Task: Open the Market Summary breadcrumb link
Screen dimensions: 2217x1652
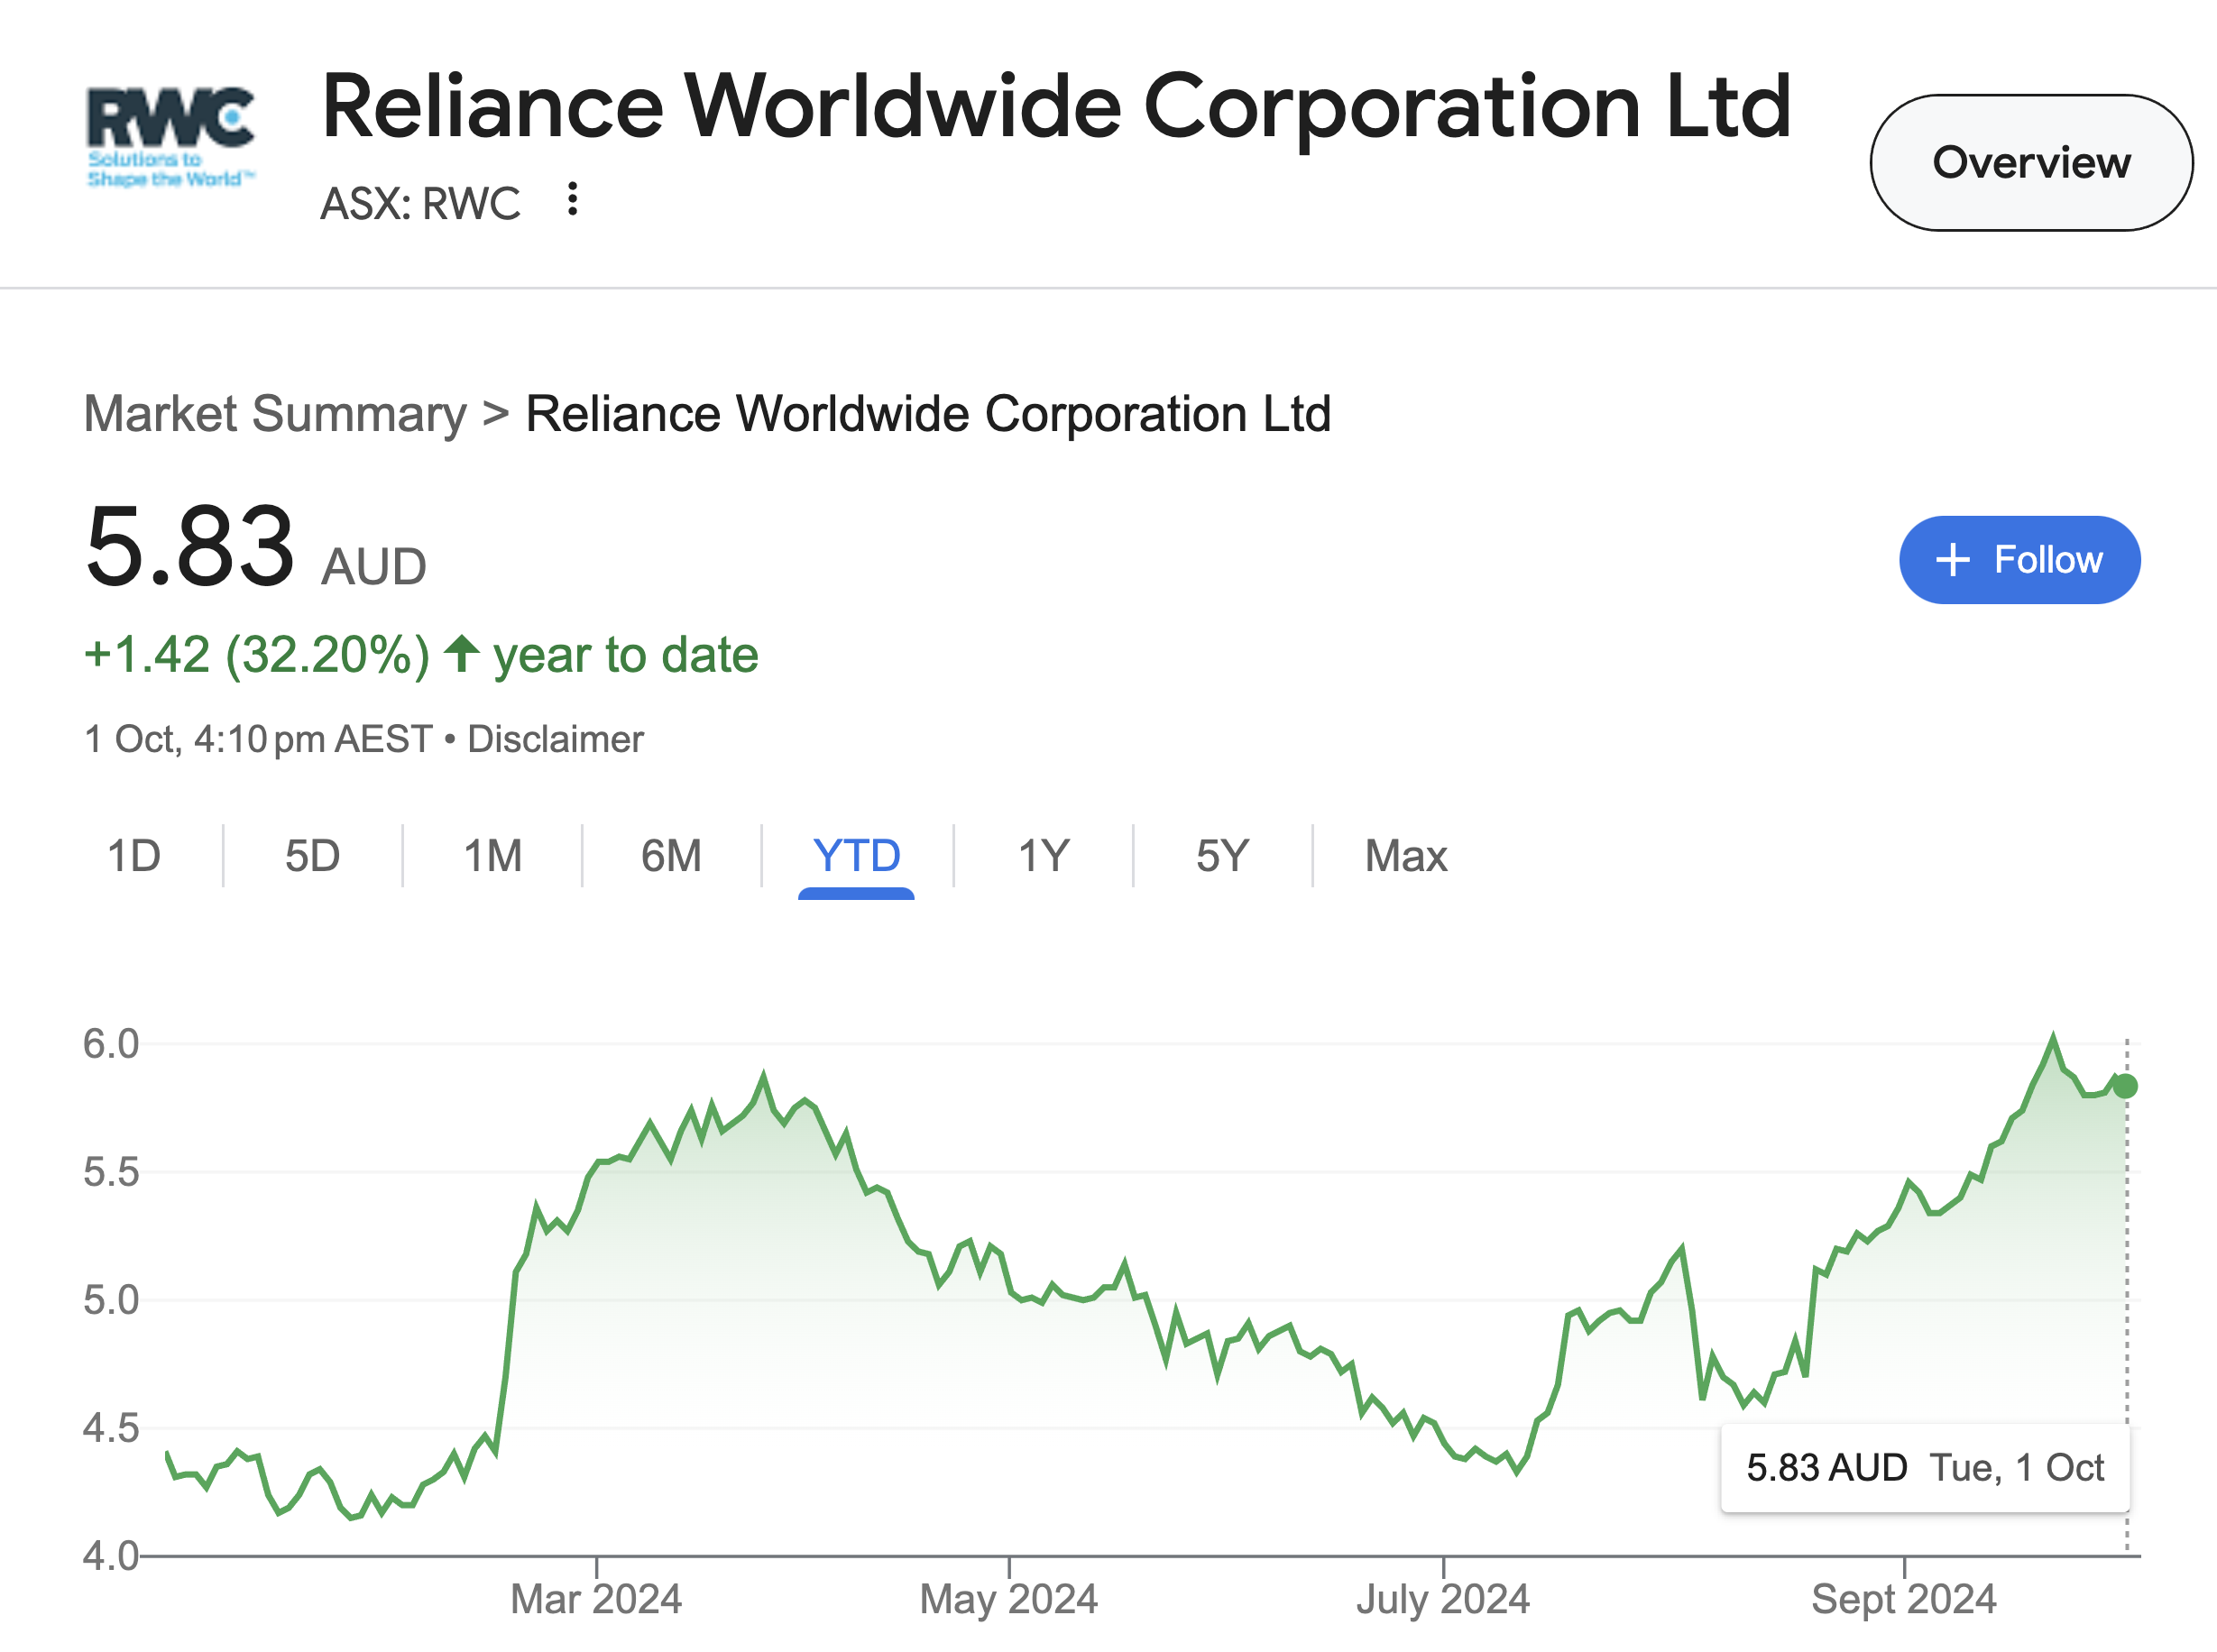Action: click(275, 414)
